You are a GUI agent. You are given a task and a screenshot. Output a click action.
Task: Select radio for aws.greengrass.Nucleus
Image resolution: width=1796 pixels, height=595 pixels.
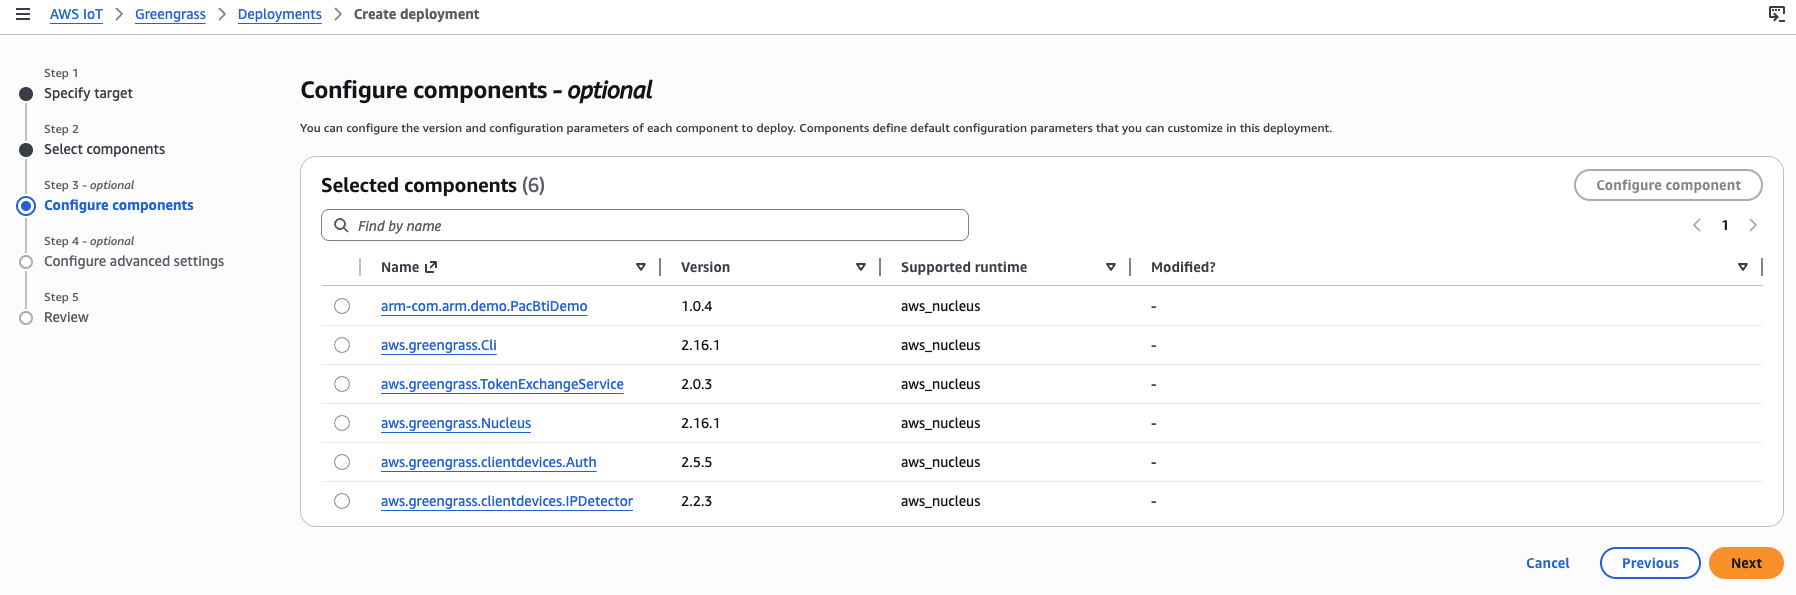342,423
